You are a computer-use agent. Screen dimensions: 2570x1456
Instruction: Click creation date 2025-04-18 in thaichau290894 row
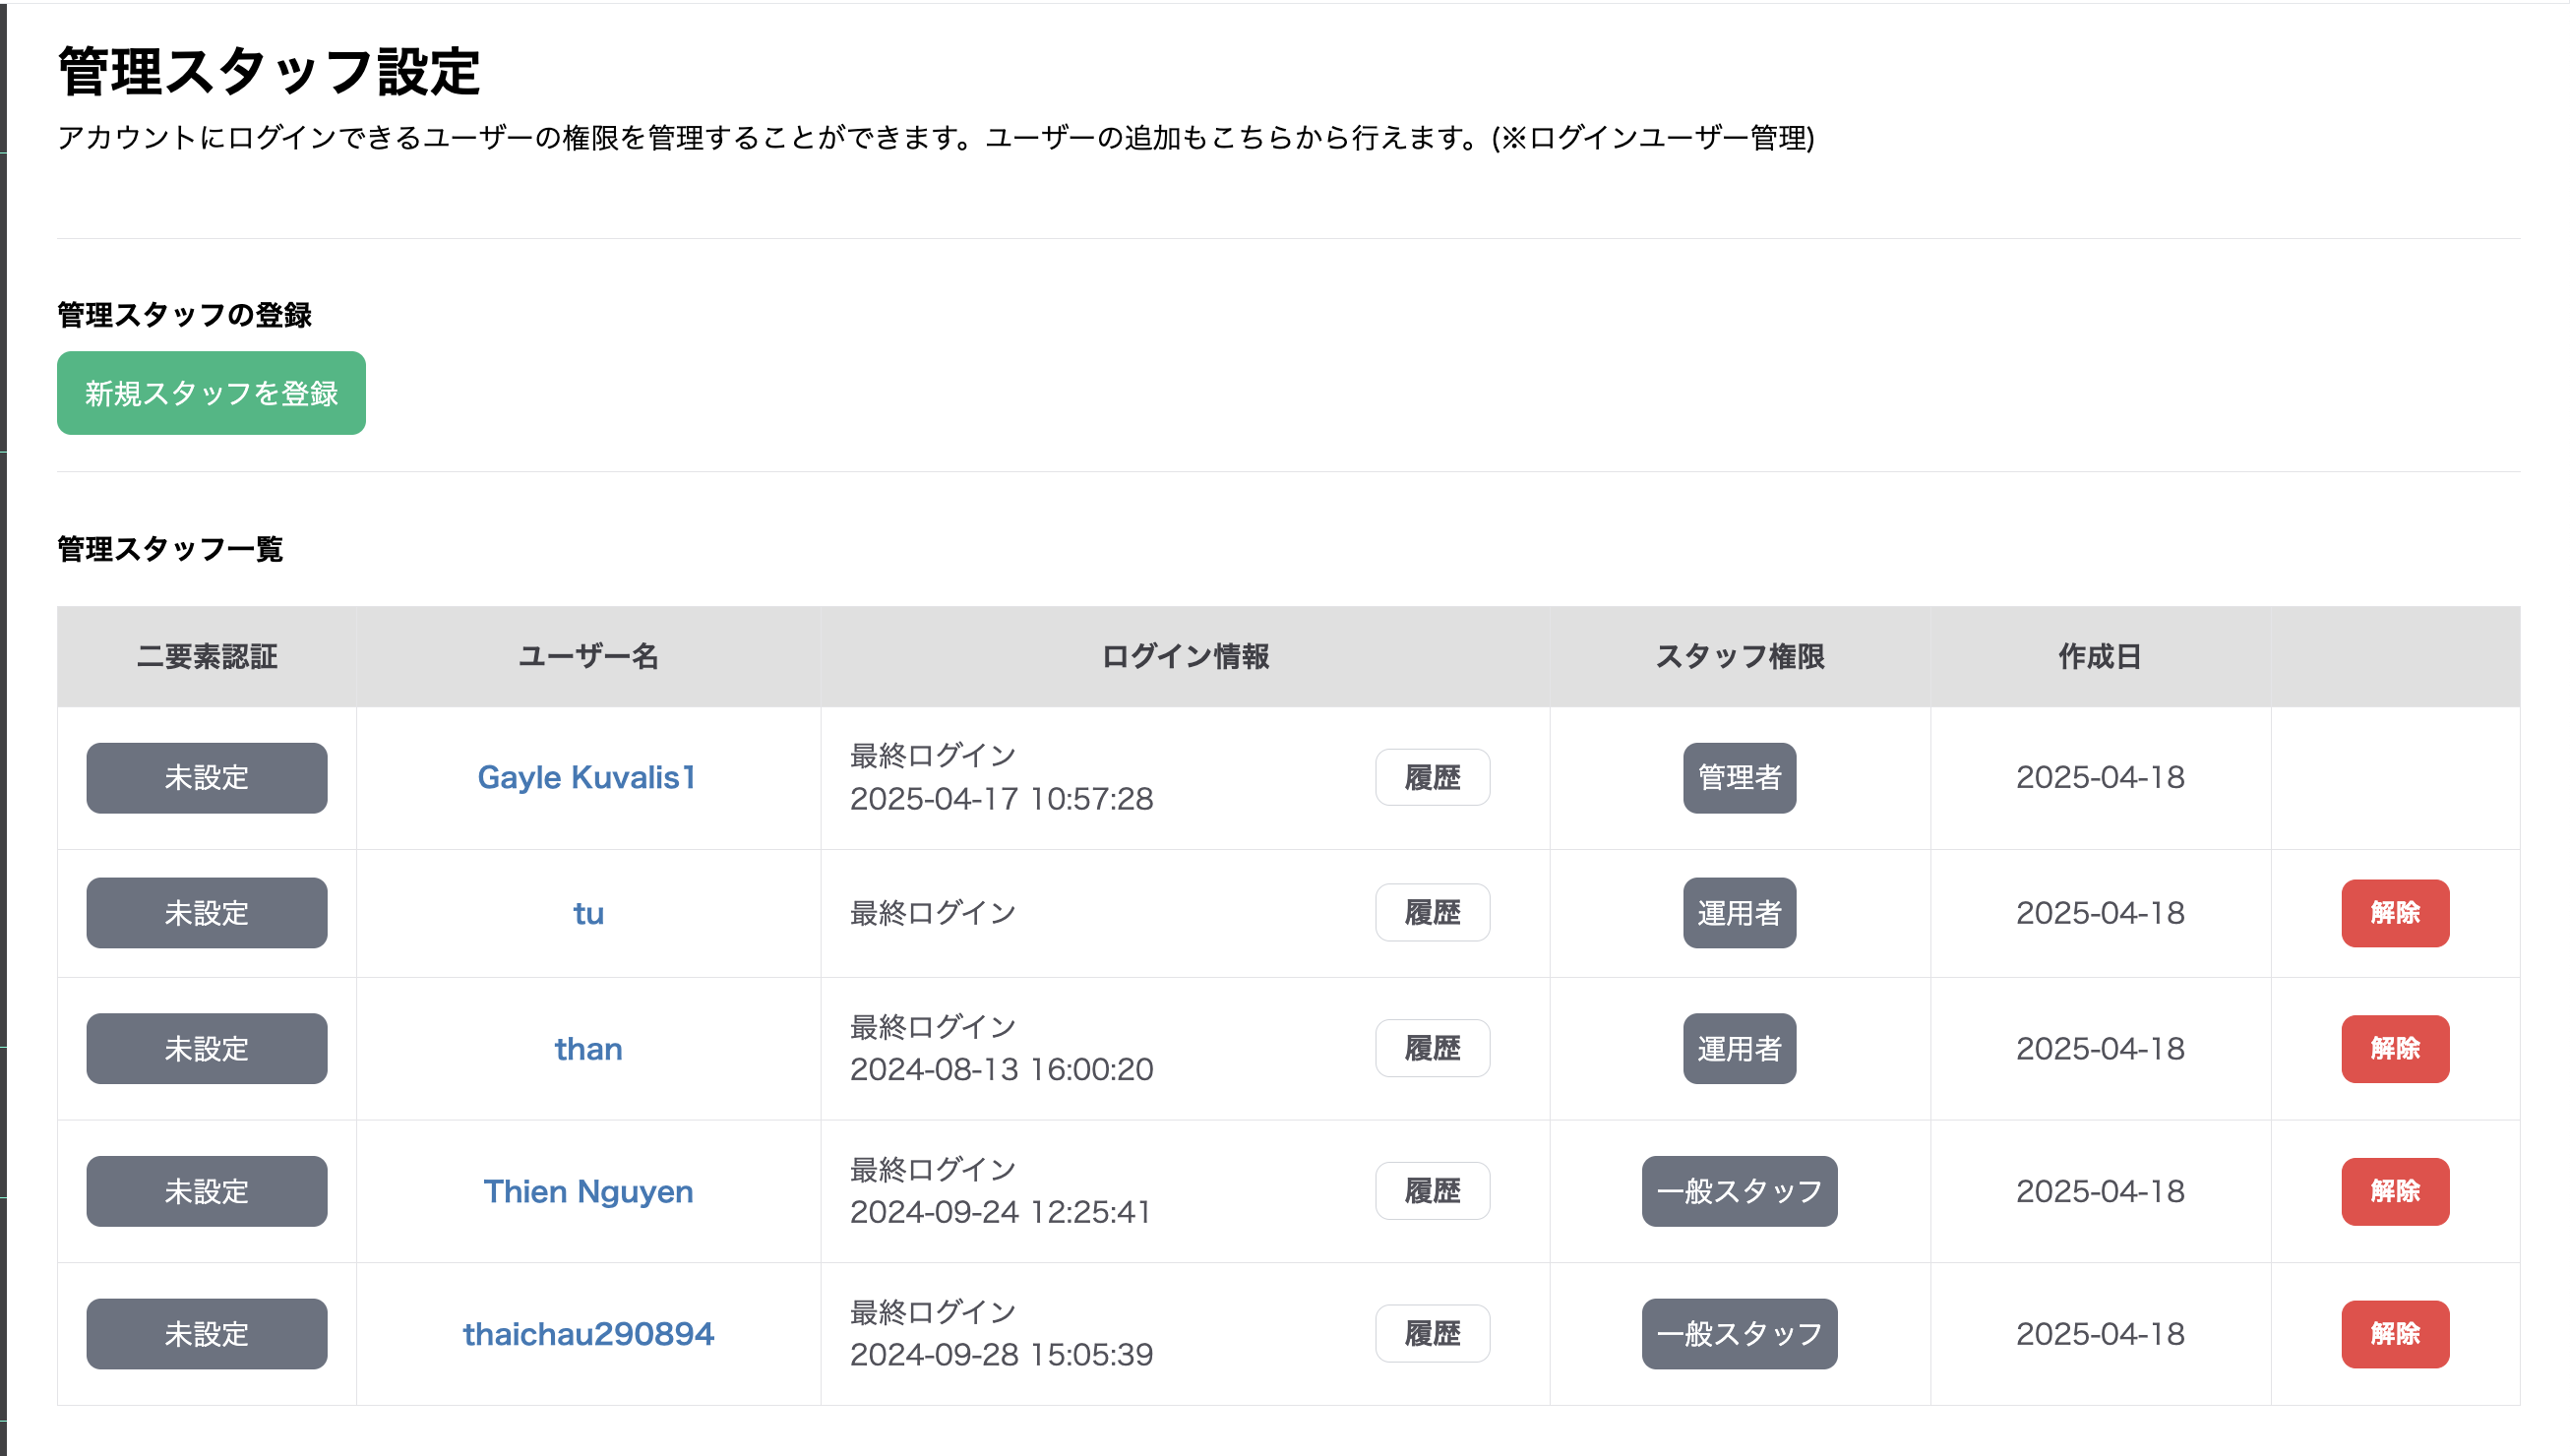(2100, 1334)
